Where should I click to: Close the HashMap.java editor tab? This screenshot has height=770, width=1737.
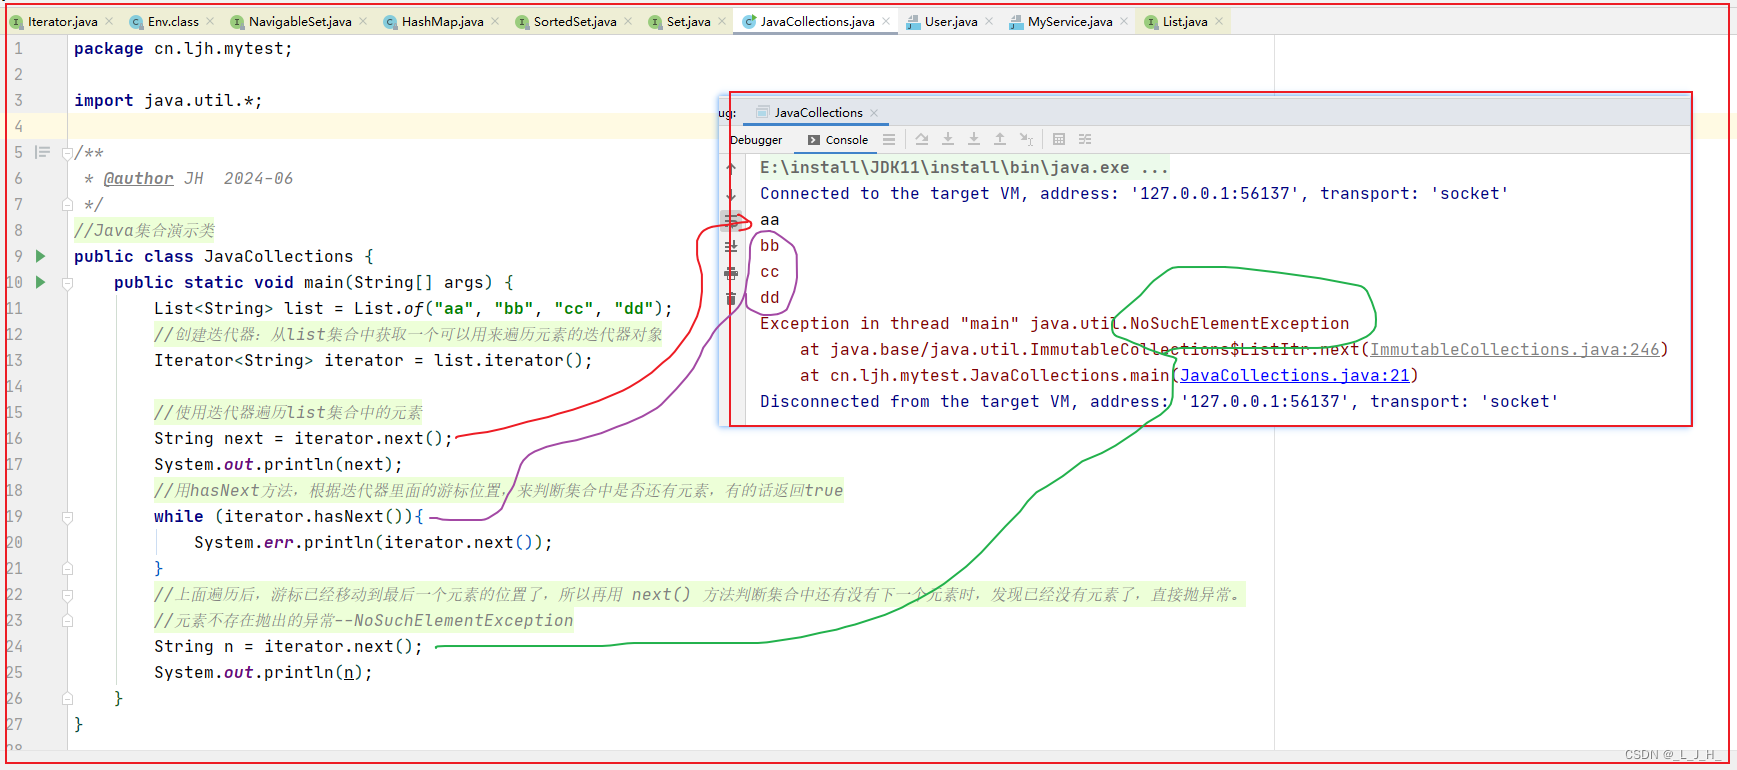coord(495,21)
